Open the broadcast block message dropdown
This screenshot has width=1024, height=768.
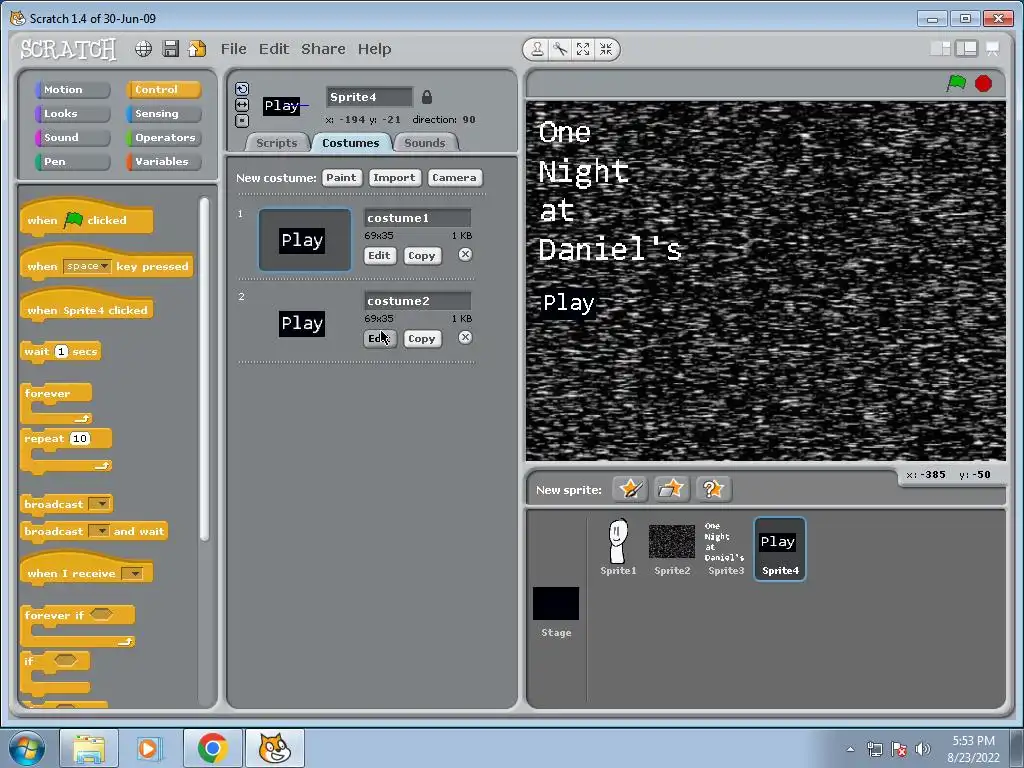[x=99, y=504]
